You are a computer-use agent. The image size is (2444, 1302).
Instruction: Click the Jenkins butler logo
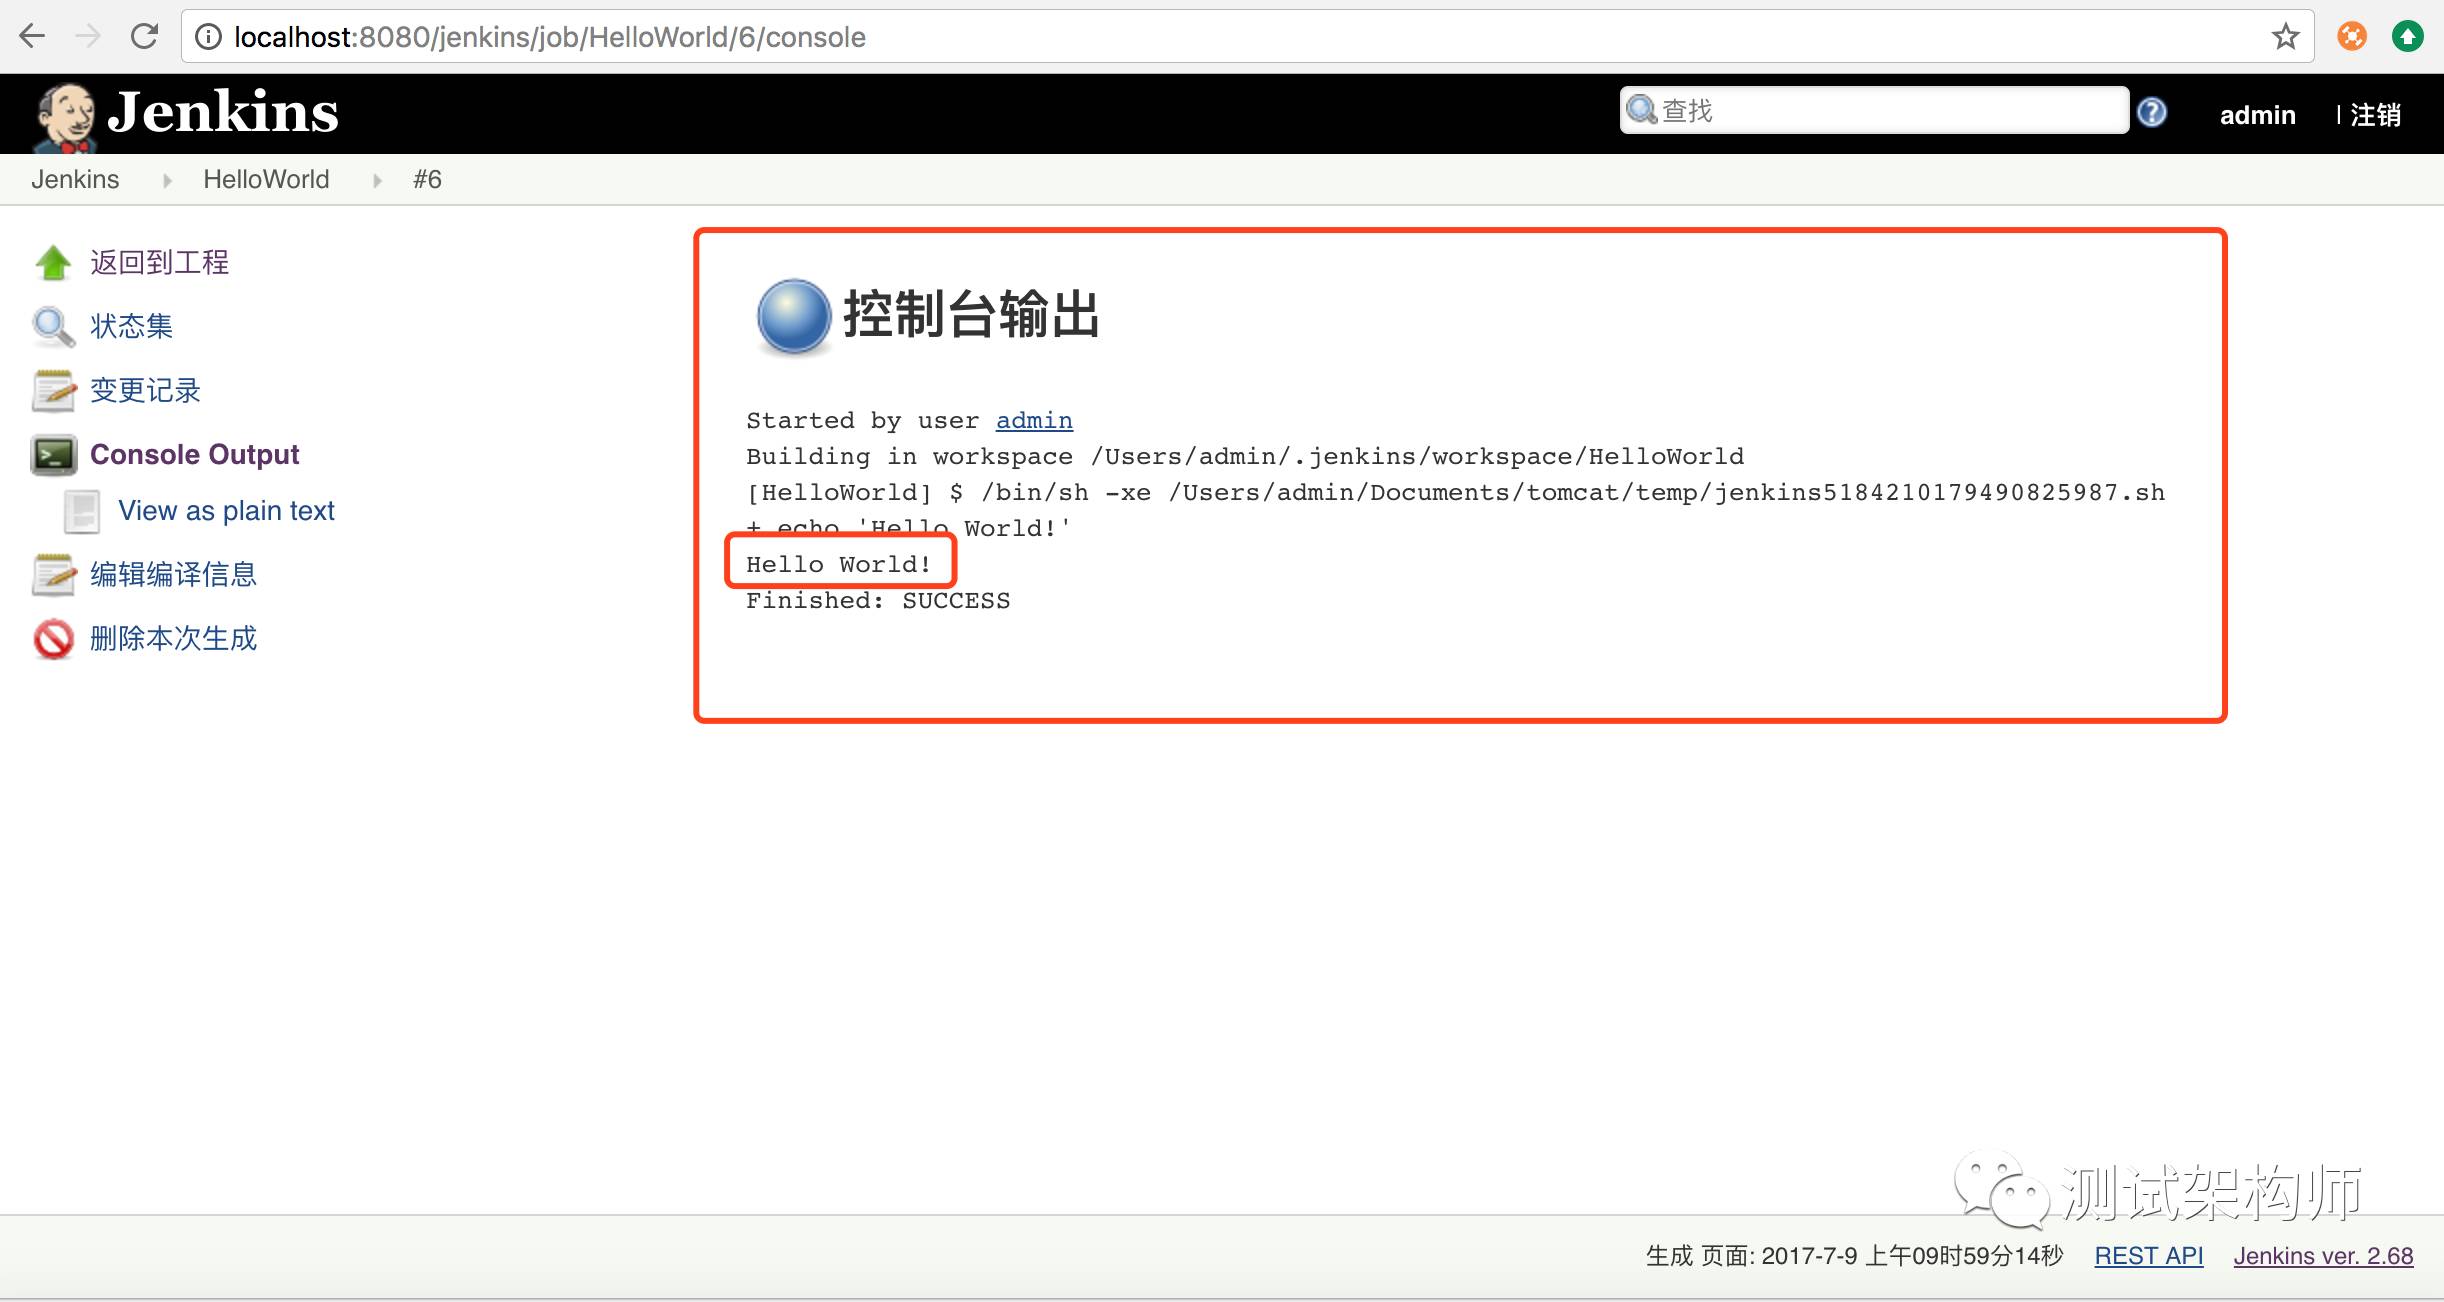[x=65, y=116]
